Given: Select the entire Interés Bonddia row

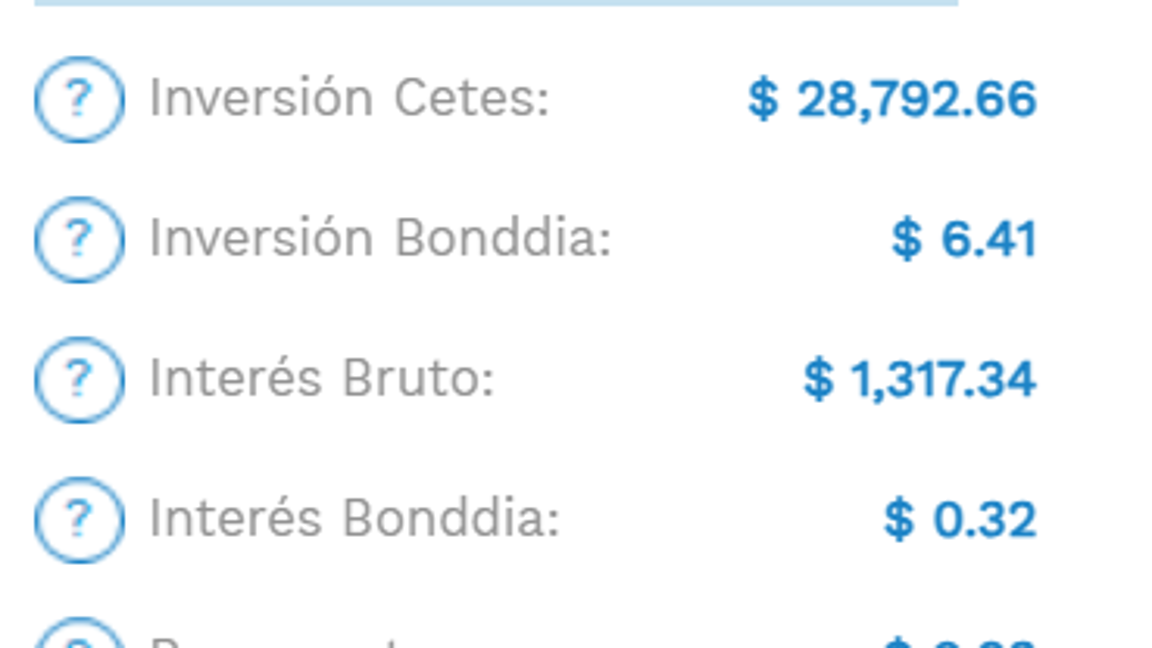Looking at the screenshot, I should pyautogui.click(x=540, y=519).
